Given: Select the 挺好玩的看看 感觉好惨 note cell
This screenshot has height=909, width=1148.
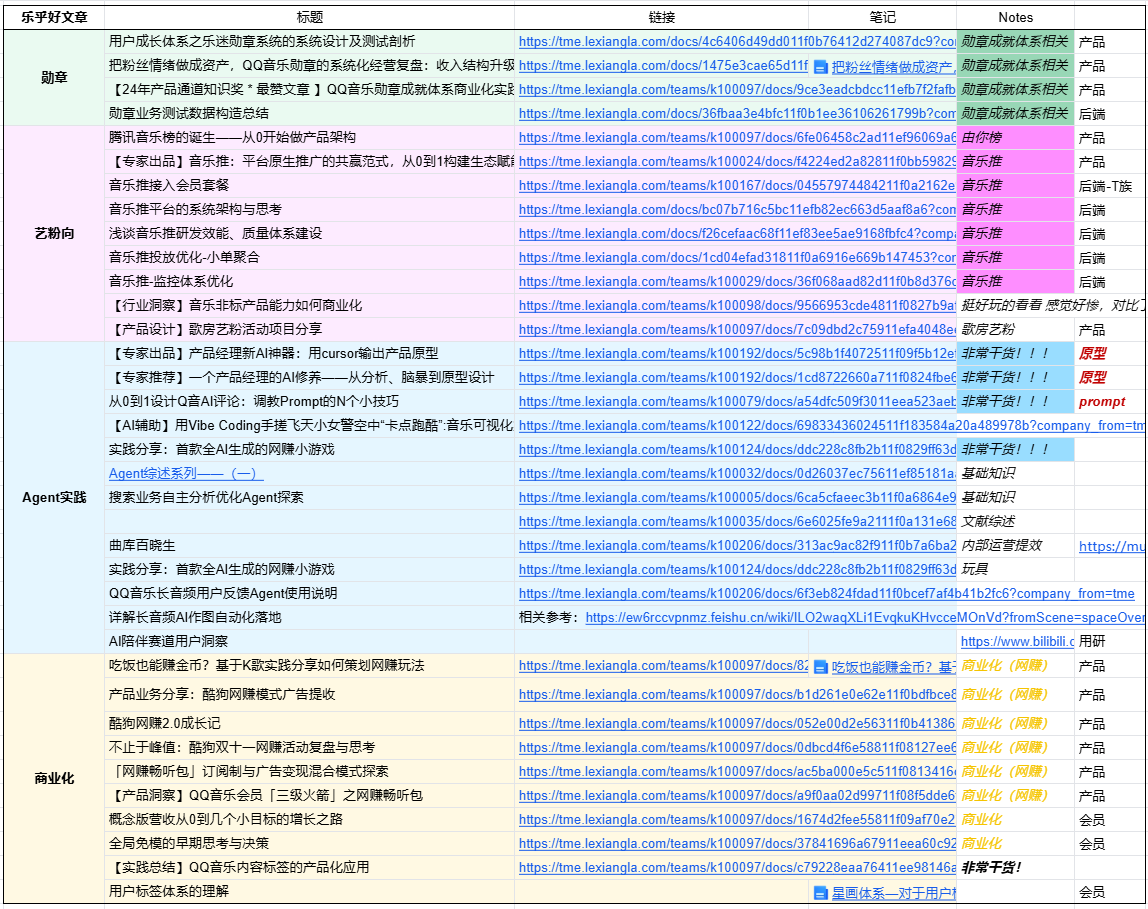Looking at the screenshot, I should 1051,306.
